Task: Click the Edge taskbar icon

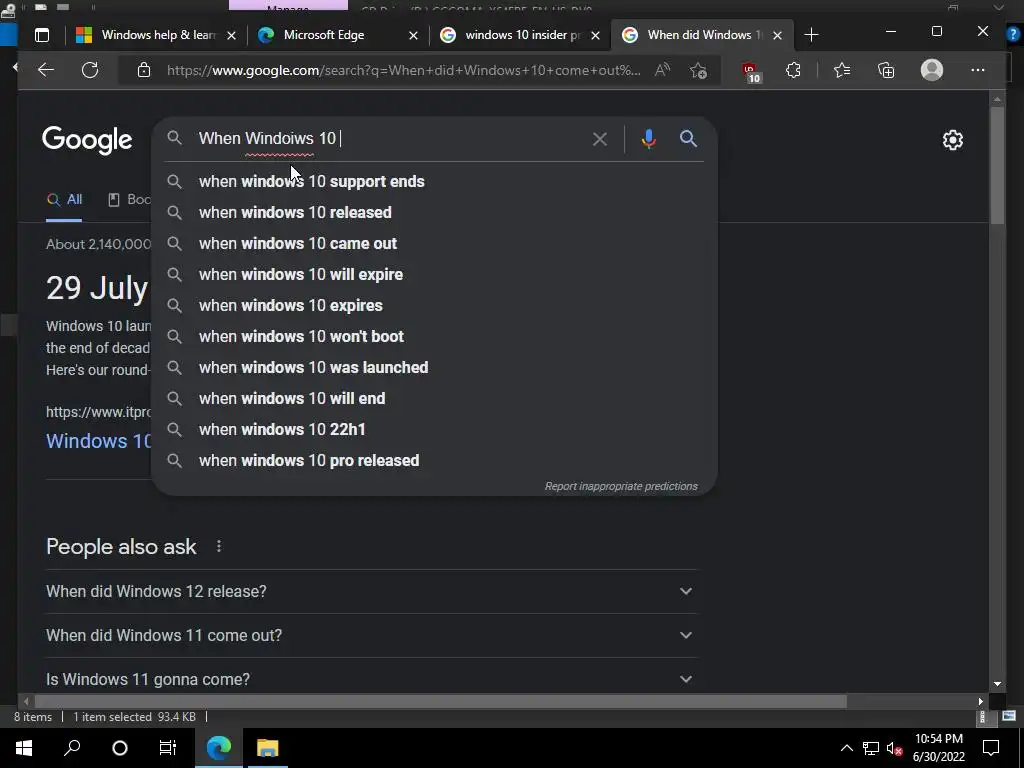Action: coord(219,748)
